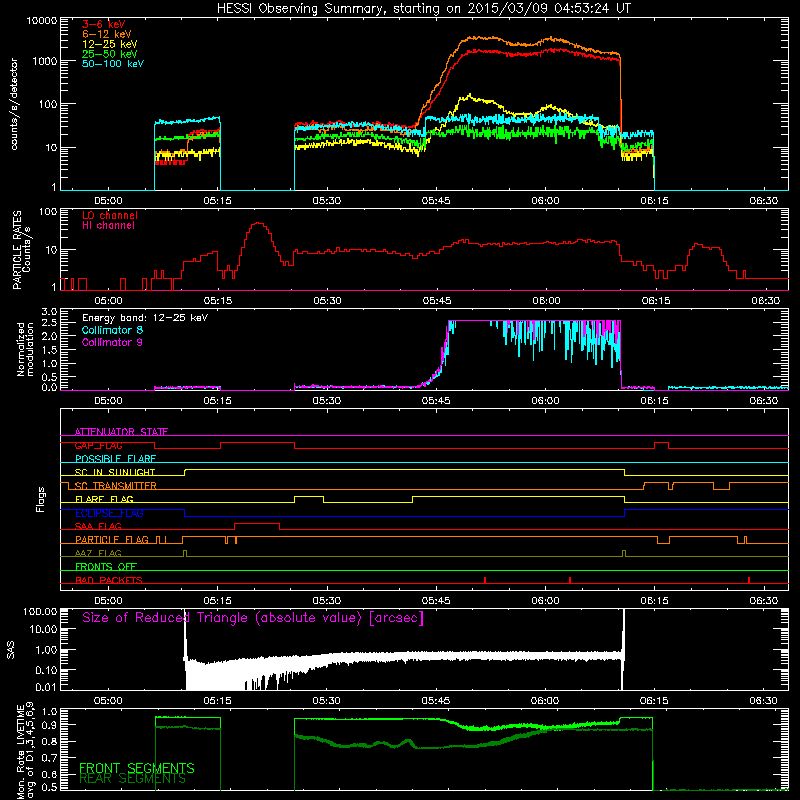Click the HI channel legend label
Screen dimensions: 800x800
click(108, 226)
